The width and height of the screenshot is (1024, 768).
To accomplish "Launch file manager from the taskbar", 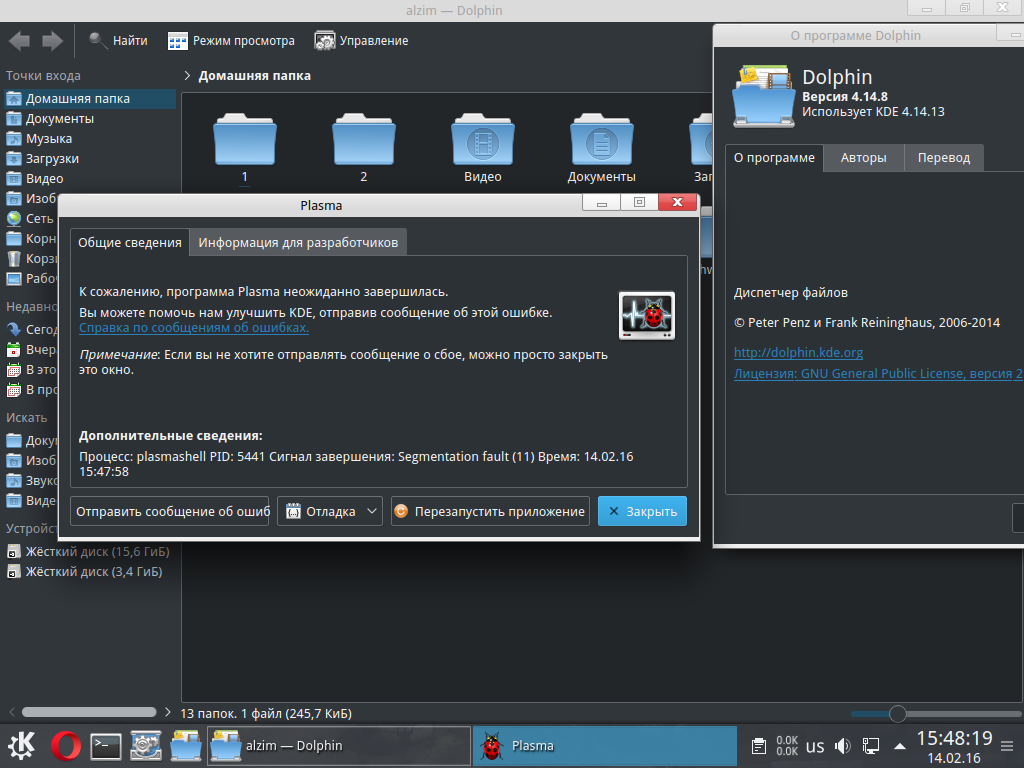I will pos(186,745).
